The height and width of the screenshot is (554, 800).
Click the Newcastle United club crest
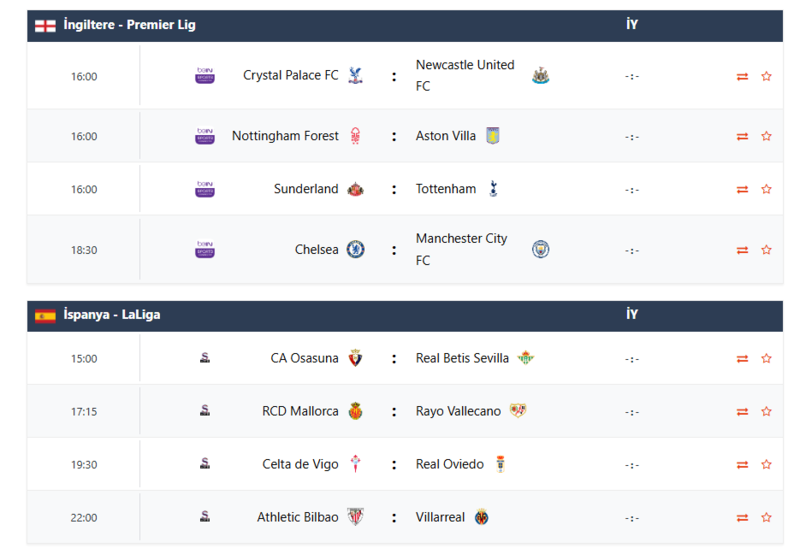541,75
